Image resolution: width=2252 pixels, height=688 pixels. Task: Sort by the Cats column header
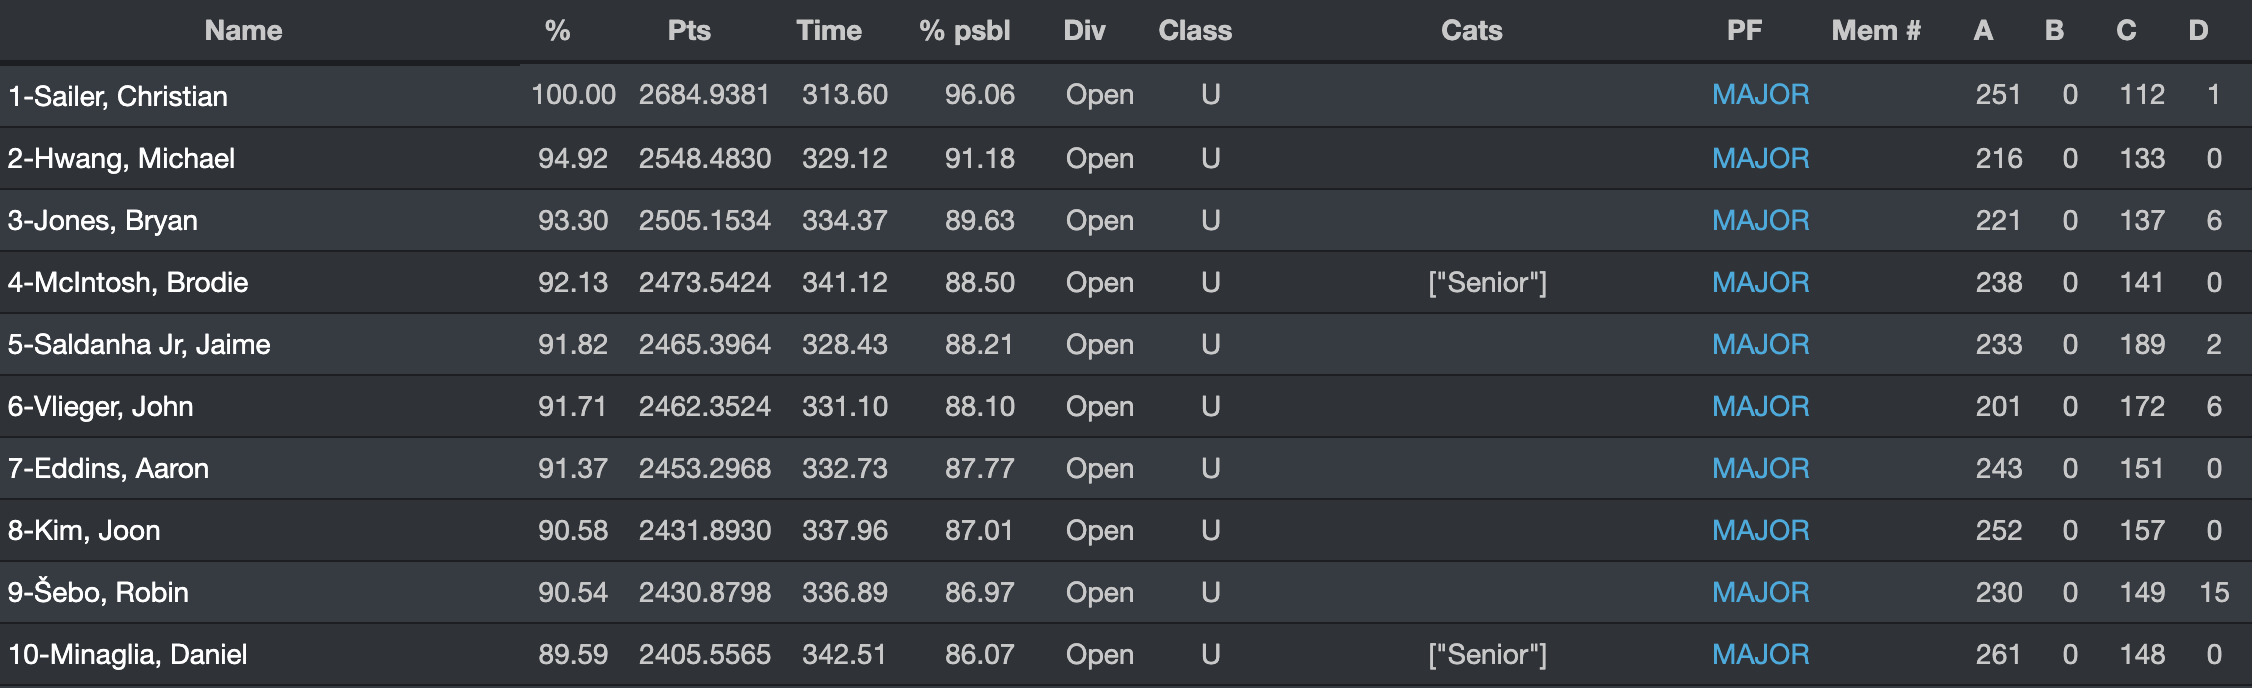point(1471,31)
